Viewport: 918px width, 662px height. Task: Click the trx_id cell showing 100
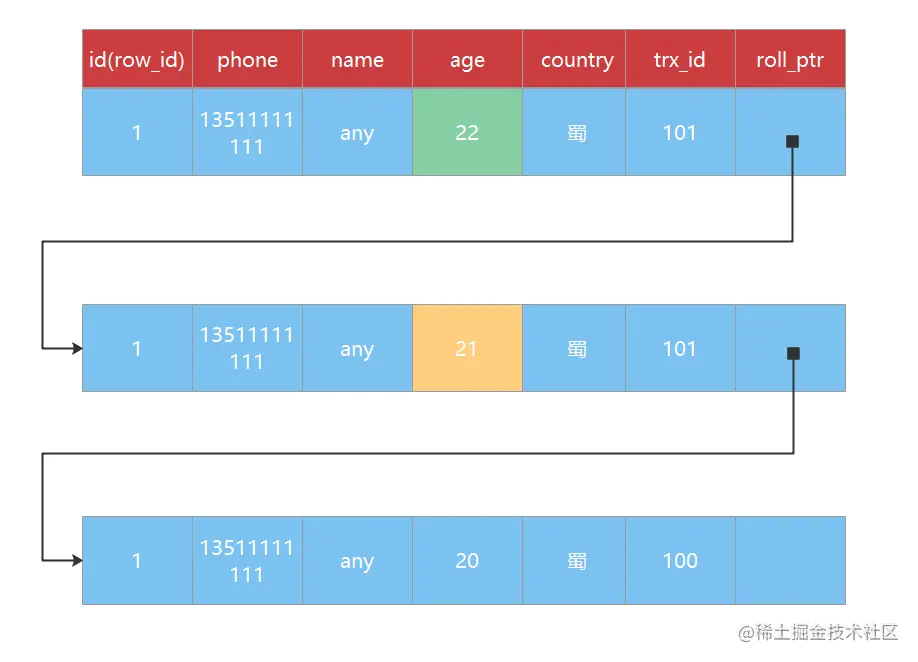(x=680, y=560)
